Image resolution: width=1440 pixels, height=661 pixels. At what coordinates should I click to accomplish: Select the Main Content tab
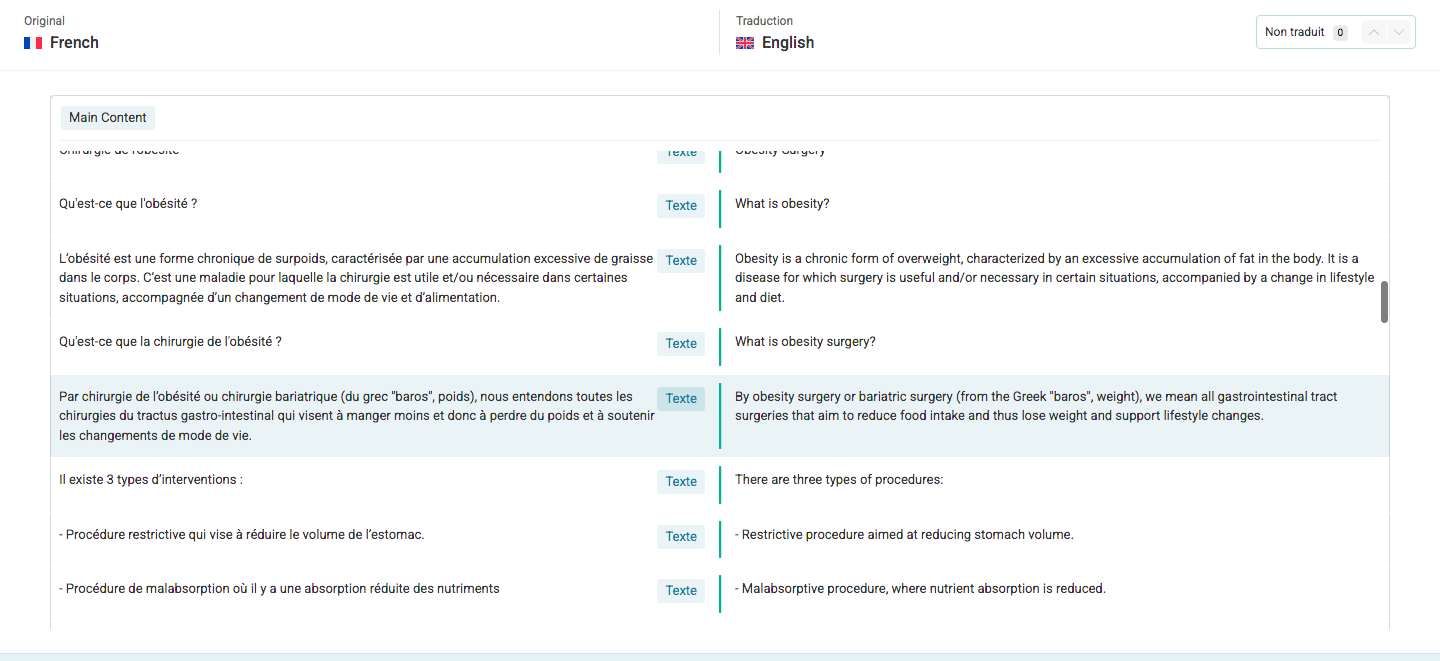pos(108,118)
